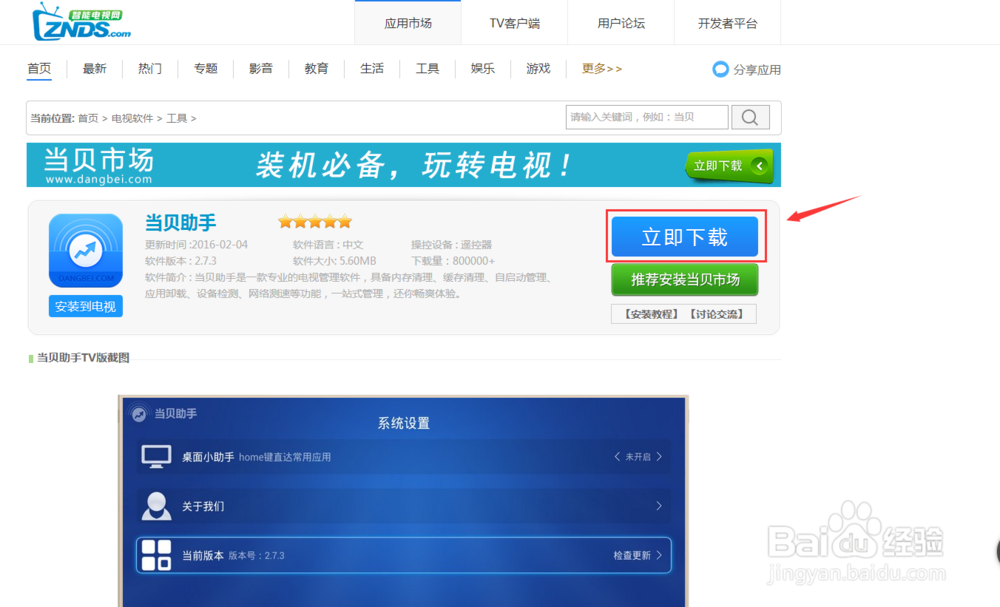Click the 下载量 : 800000+ text
The image size is (1000, 607).
click(453, 261)
